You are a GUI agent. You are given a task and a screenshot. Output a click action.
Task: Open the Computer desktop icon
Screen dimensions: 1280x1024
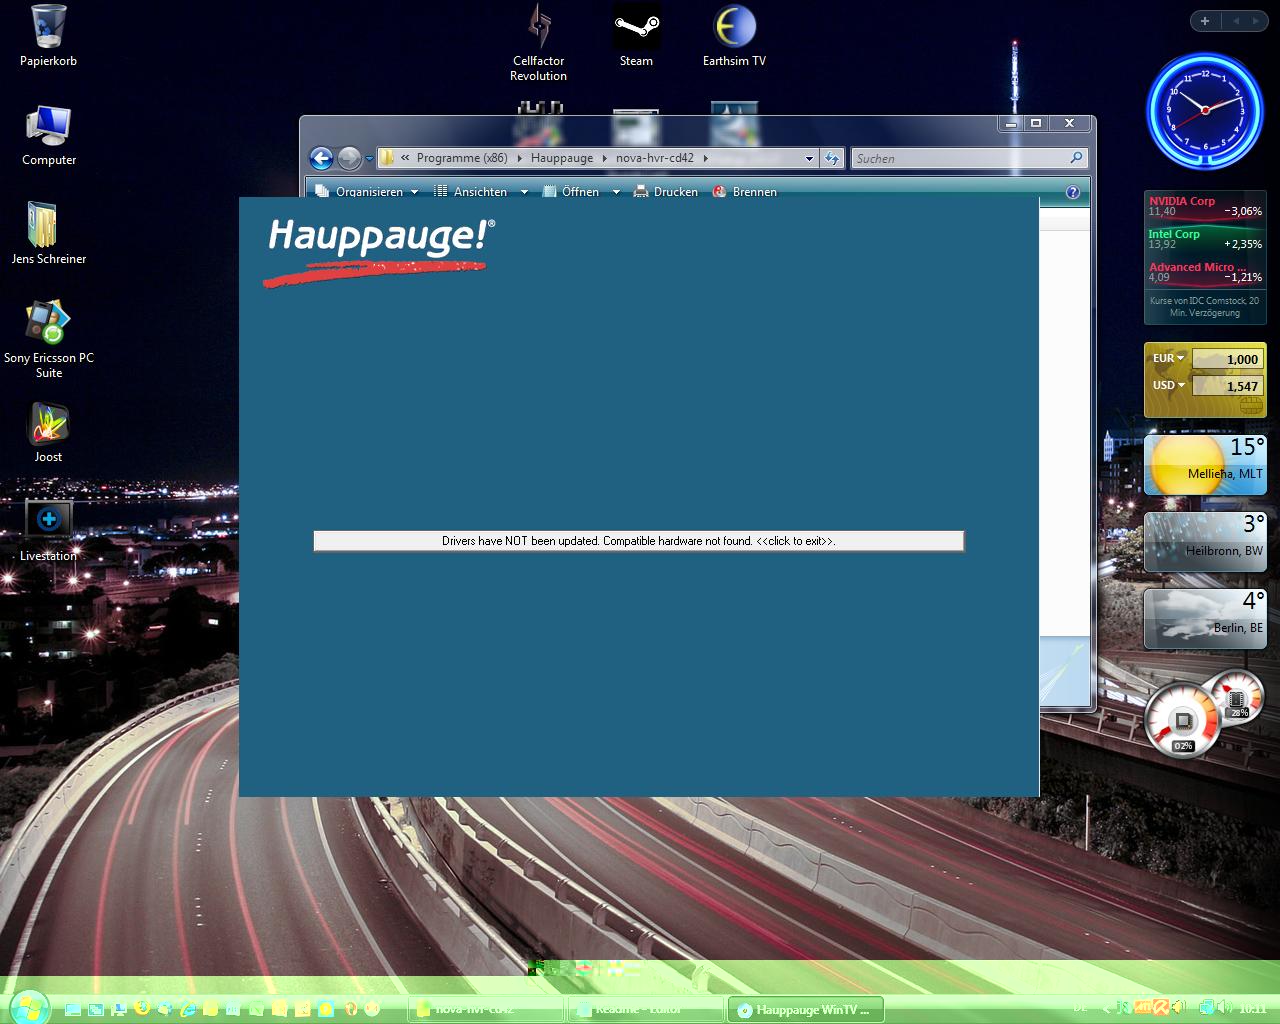tap(48, 135)
